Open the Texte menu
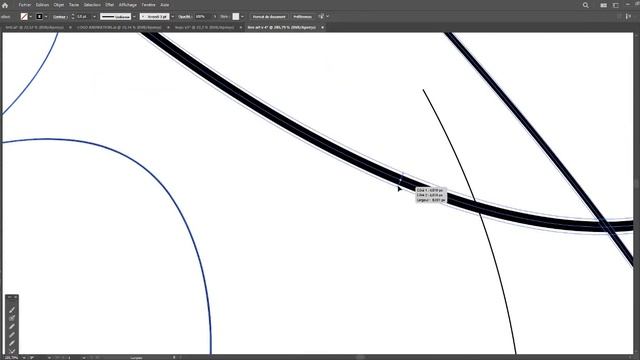This screenshot has width=640, height=360. click(x=74, y=5)
